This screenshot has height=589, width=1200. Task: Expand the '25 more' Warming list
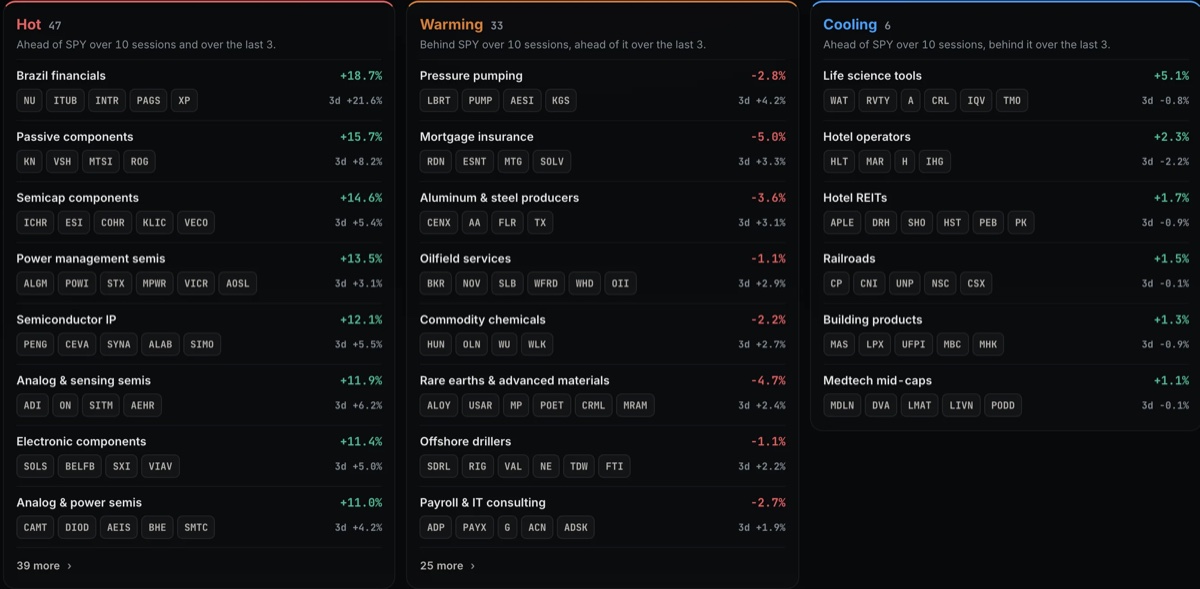(447, 566)
